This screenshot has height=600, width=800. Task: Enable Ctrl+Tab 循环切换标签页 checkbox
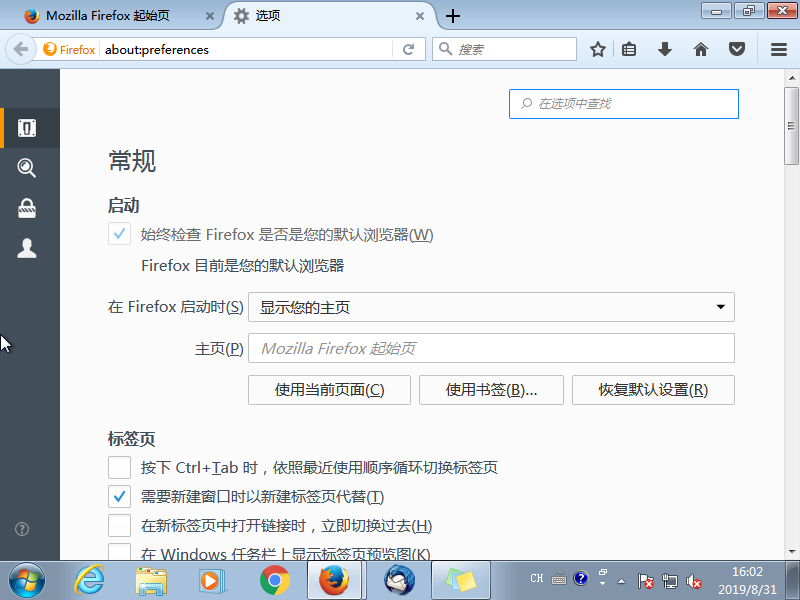[x=119, y=467]
